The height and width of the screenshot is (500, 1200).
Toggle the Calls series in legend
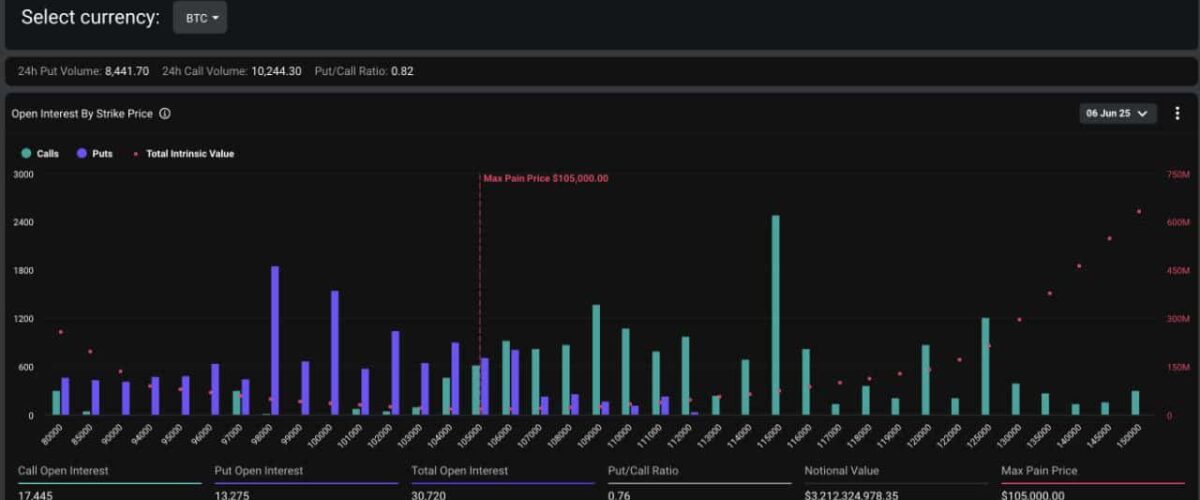[40, 154]
